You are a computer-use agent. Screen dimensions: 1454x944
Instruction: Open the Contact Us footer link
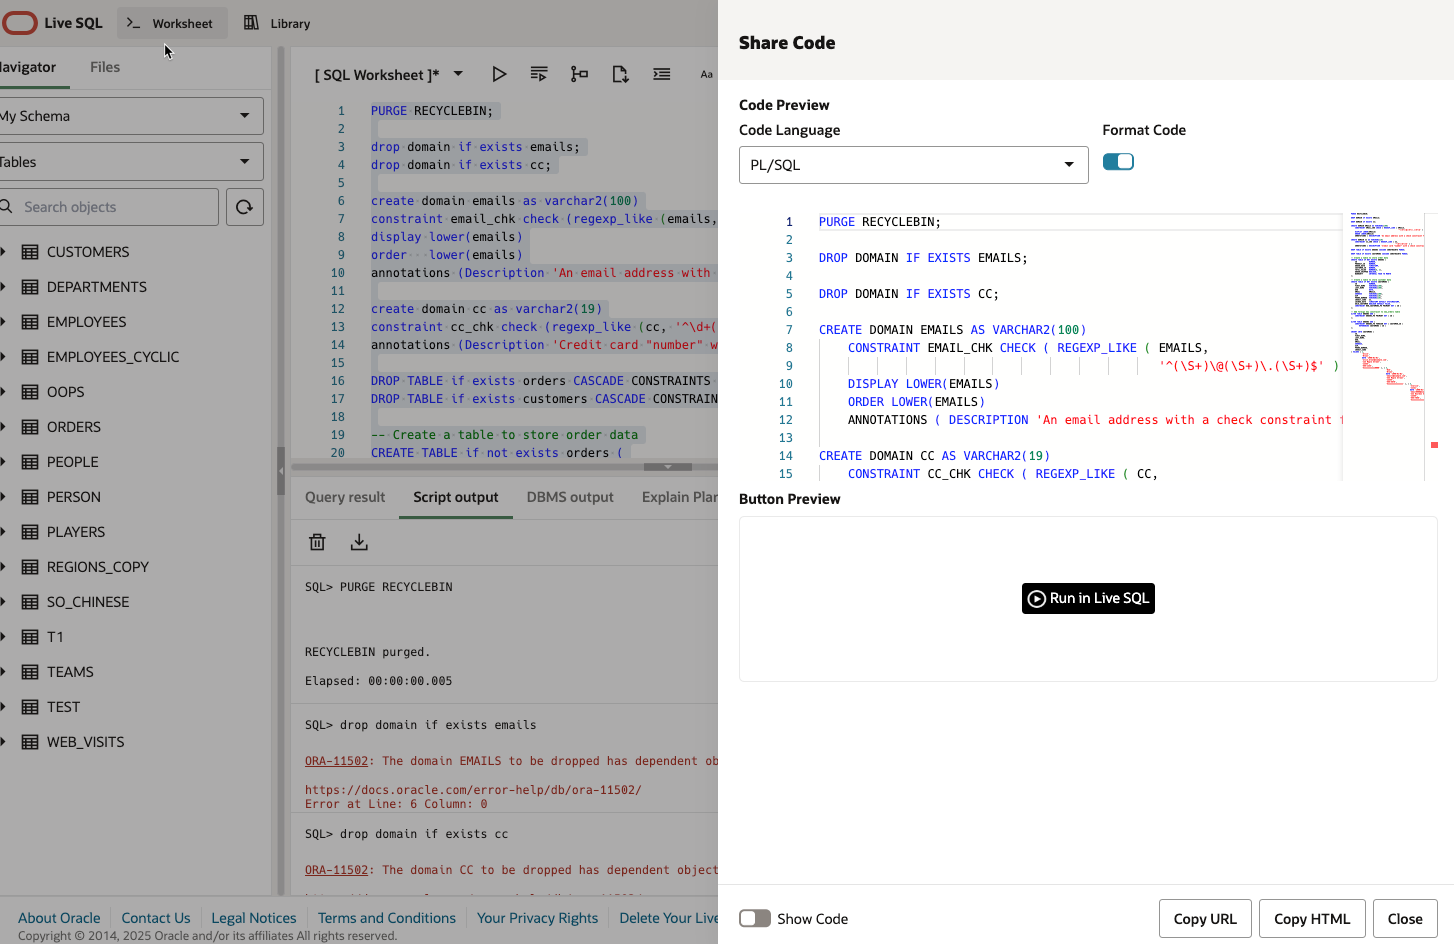(156, 918)
